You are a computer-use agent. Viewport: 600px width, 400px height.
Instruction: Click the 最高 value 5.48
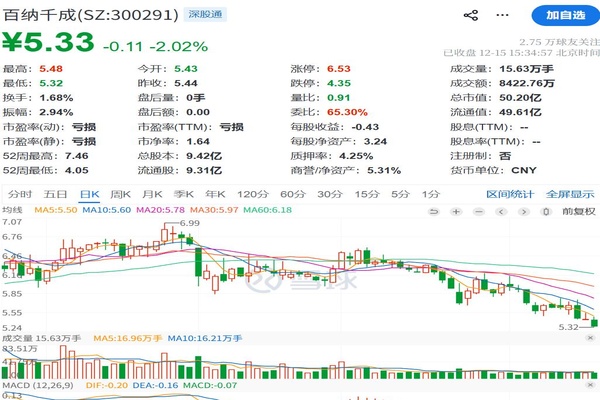pos(51,69)
